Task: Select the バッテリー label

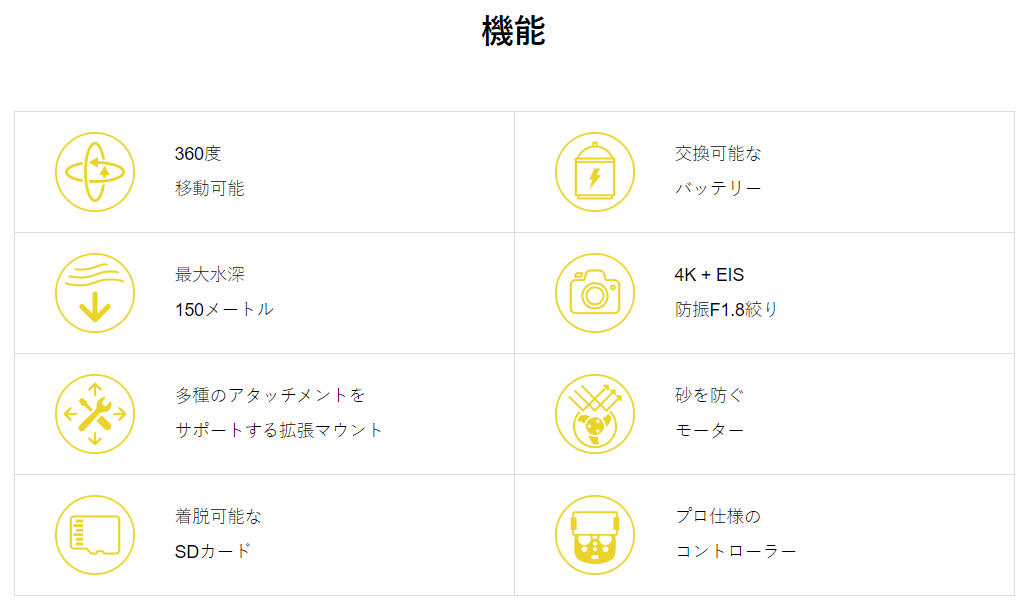Action: (x=718, y=189)
